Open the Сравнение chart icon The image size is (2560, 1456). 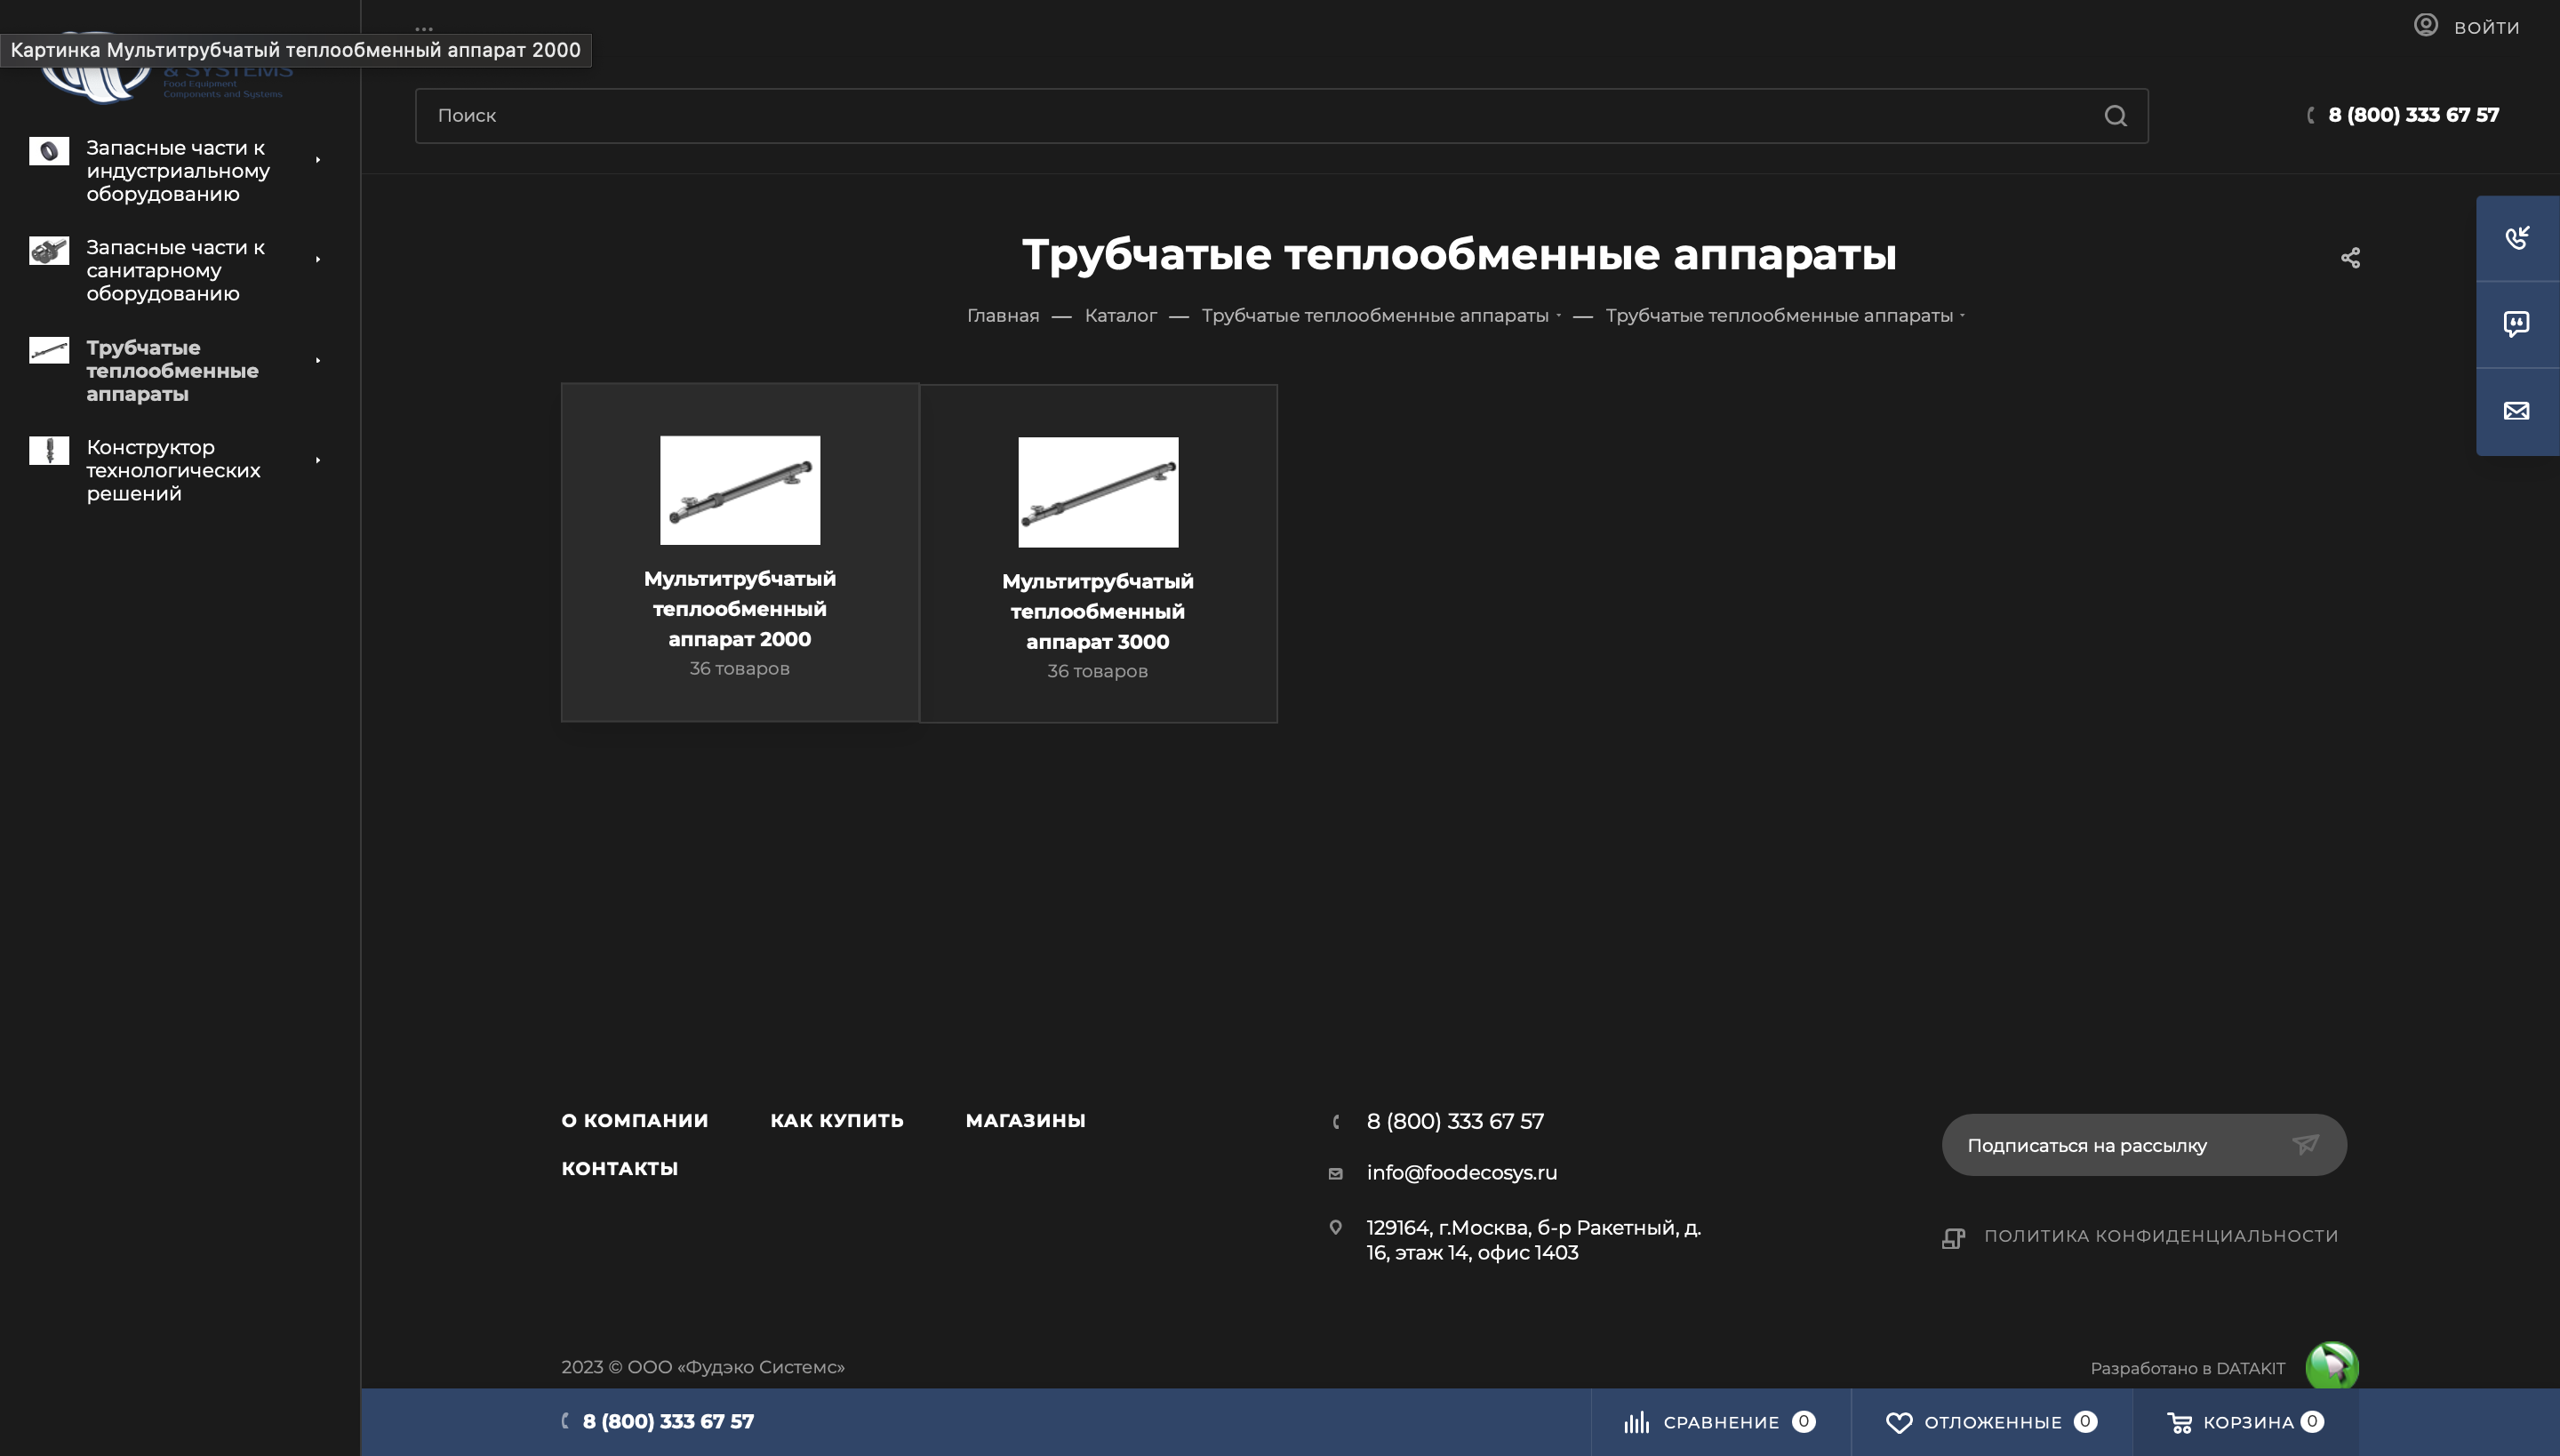pos(1636,1422)
